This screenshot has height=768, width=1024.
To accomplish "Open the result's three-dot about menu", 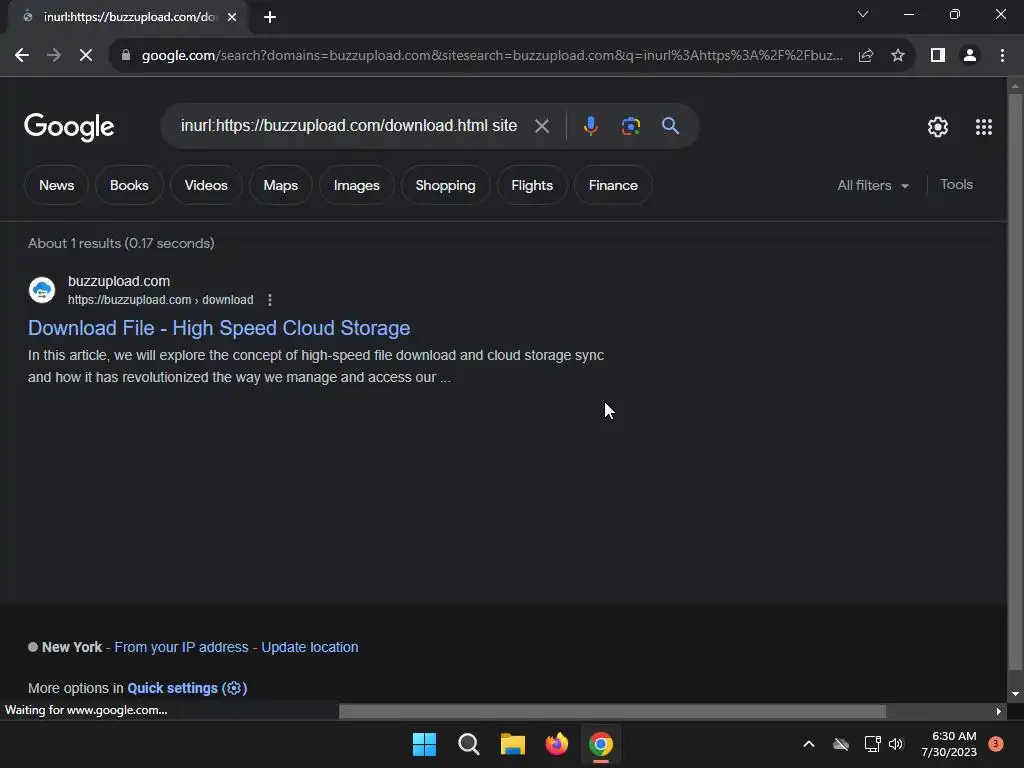I will (270, 300).
